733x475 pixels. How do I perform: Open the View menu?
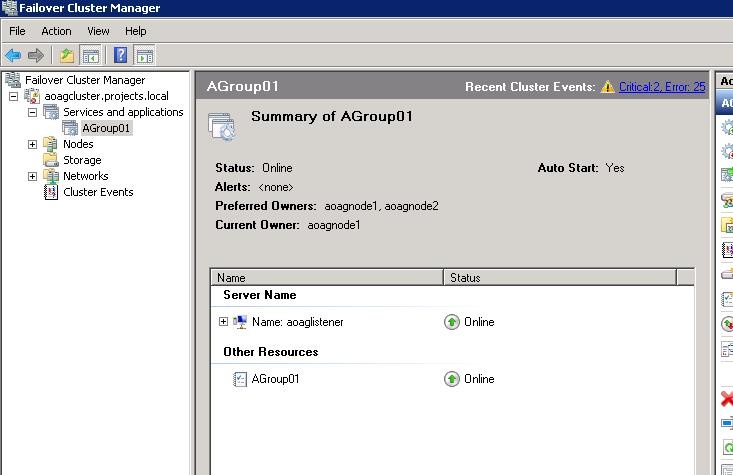coord(98,31)
